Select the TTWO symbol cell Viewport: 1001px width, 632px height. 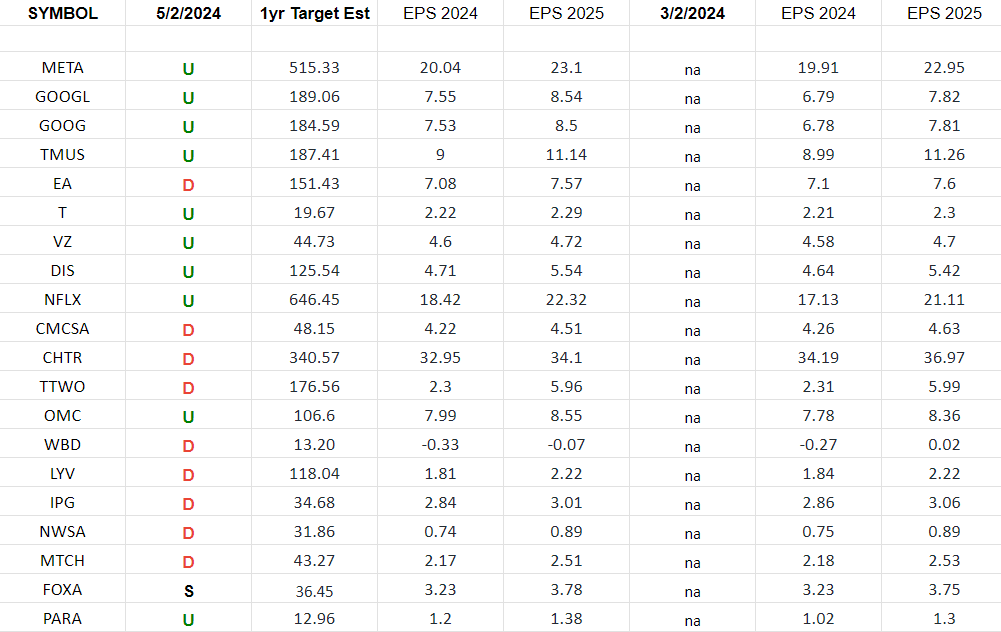(63, 387)
